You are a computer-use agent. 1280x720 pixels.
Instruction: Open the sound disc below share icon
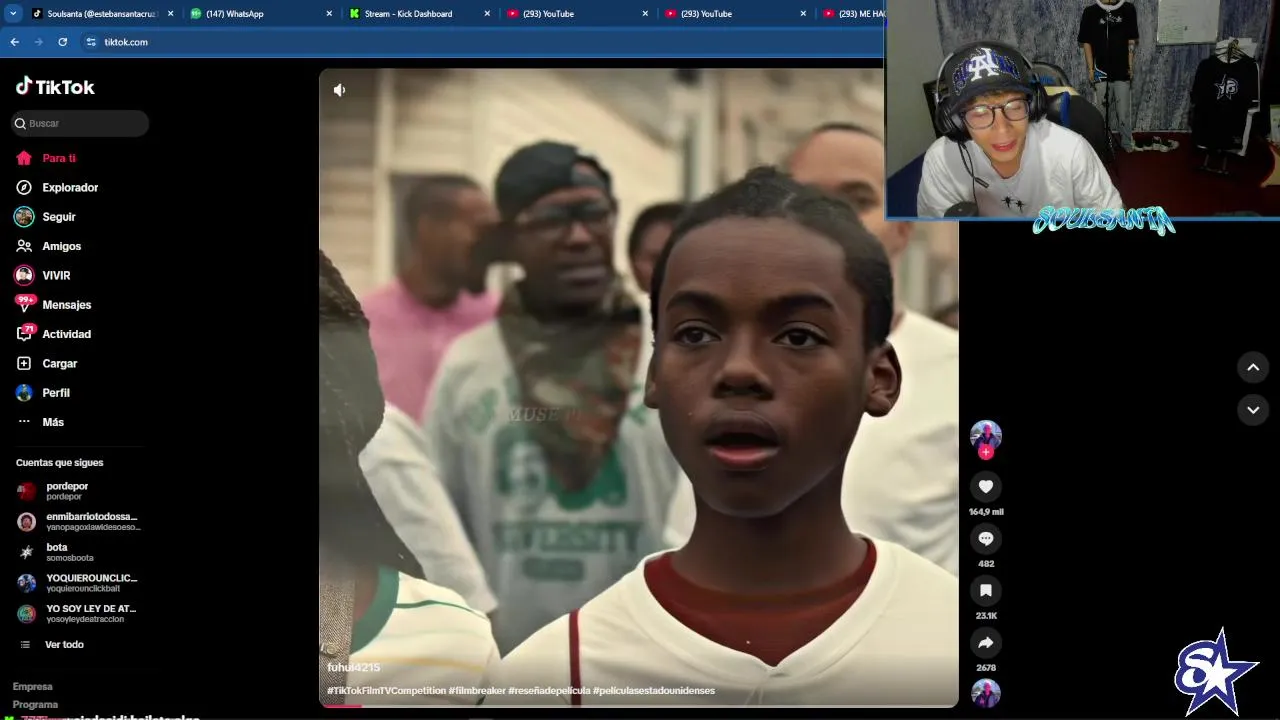click(x=986, y=693)
